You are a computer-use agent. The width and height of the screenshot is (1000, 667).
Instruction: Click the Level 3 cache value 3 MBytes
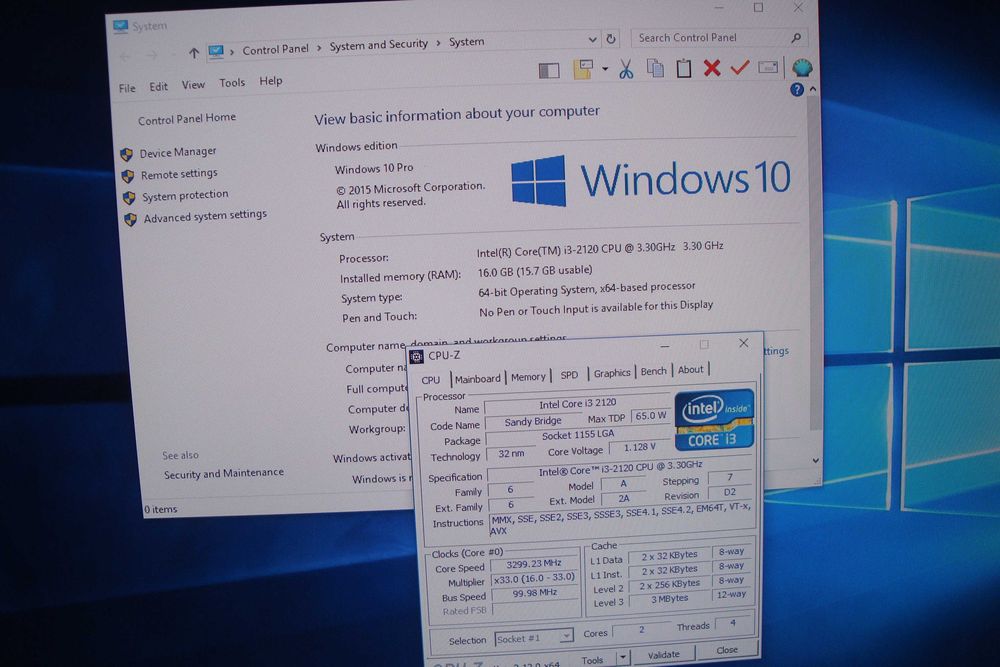coord(669,599)
